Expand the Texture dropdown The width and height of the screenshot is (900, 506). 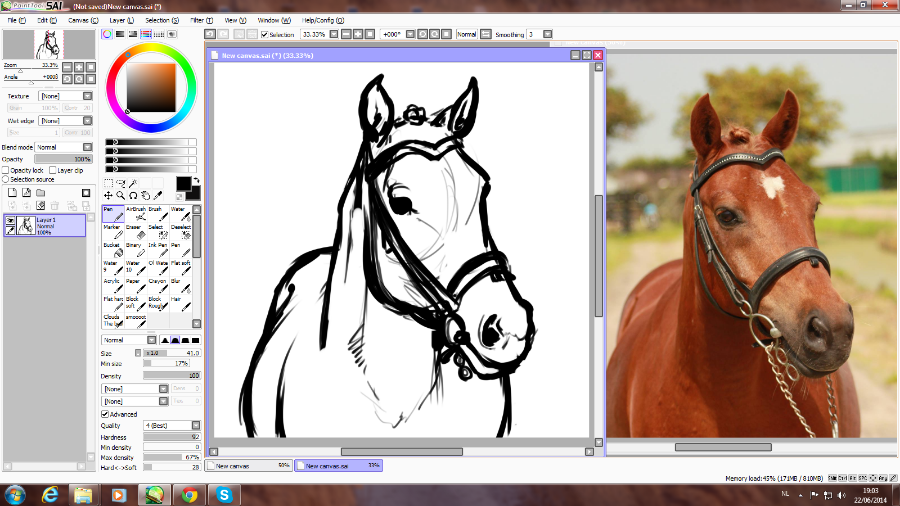(65, 96)
